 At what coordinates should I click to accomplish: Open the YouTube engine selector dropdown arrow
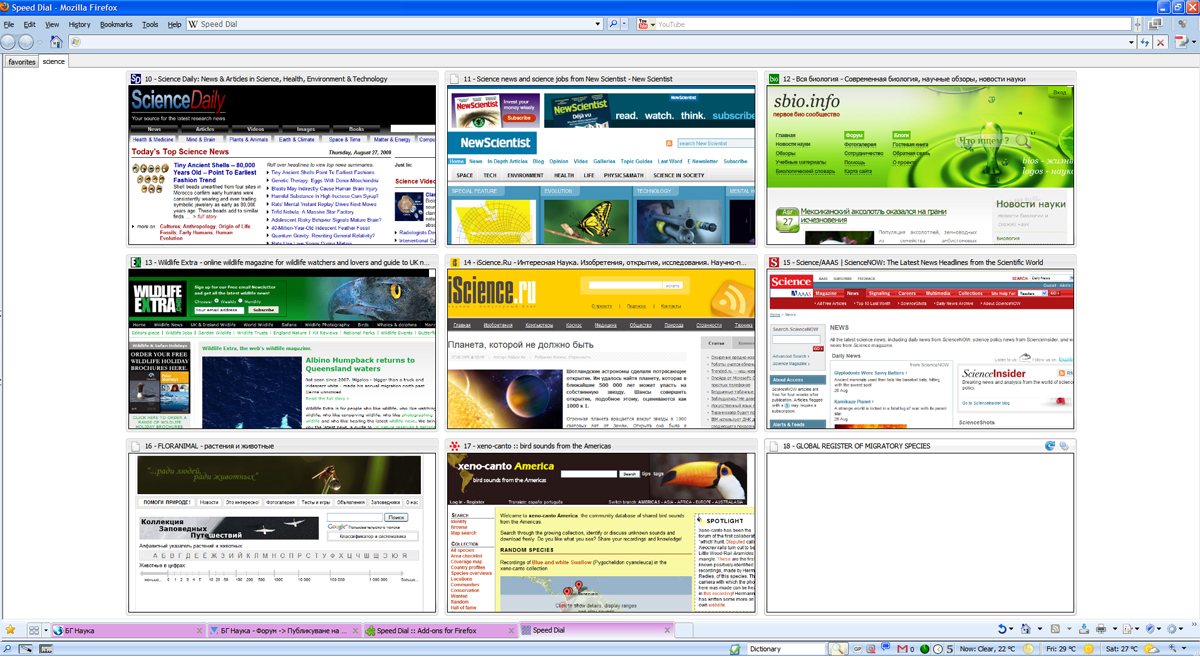653,24
